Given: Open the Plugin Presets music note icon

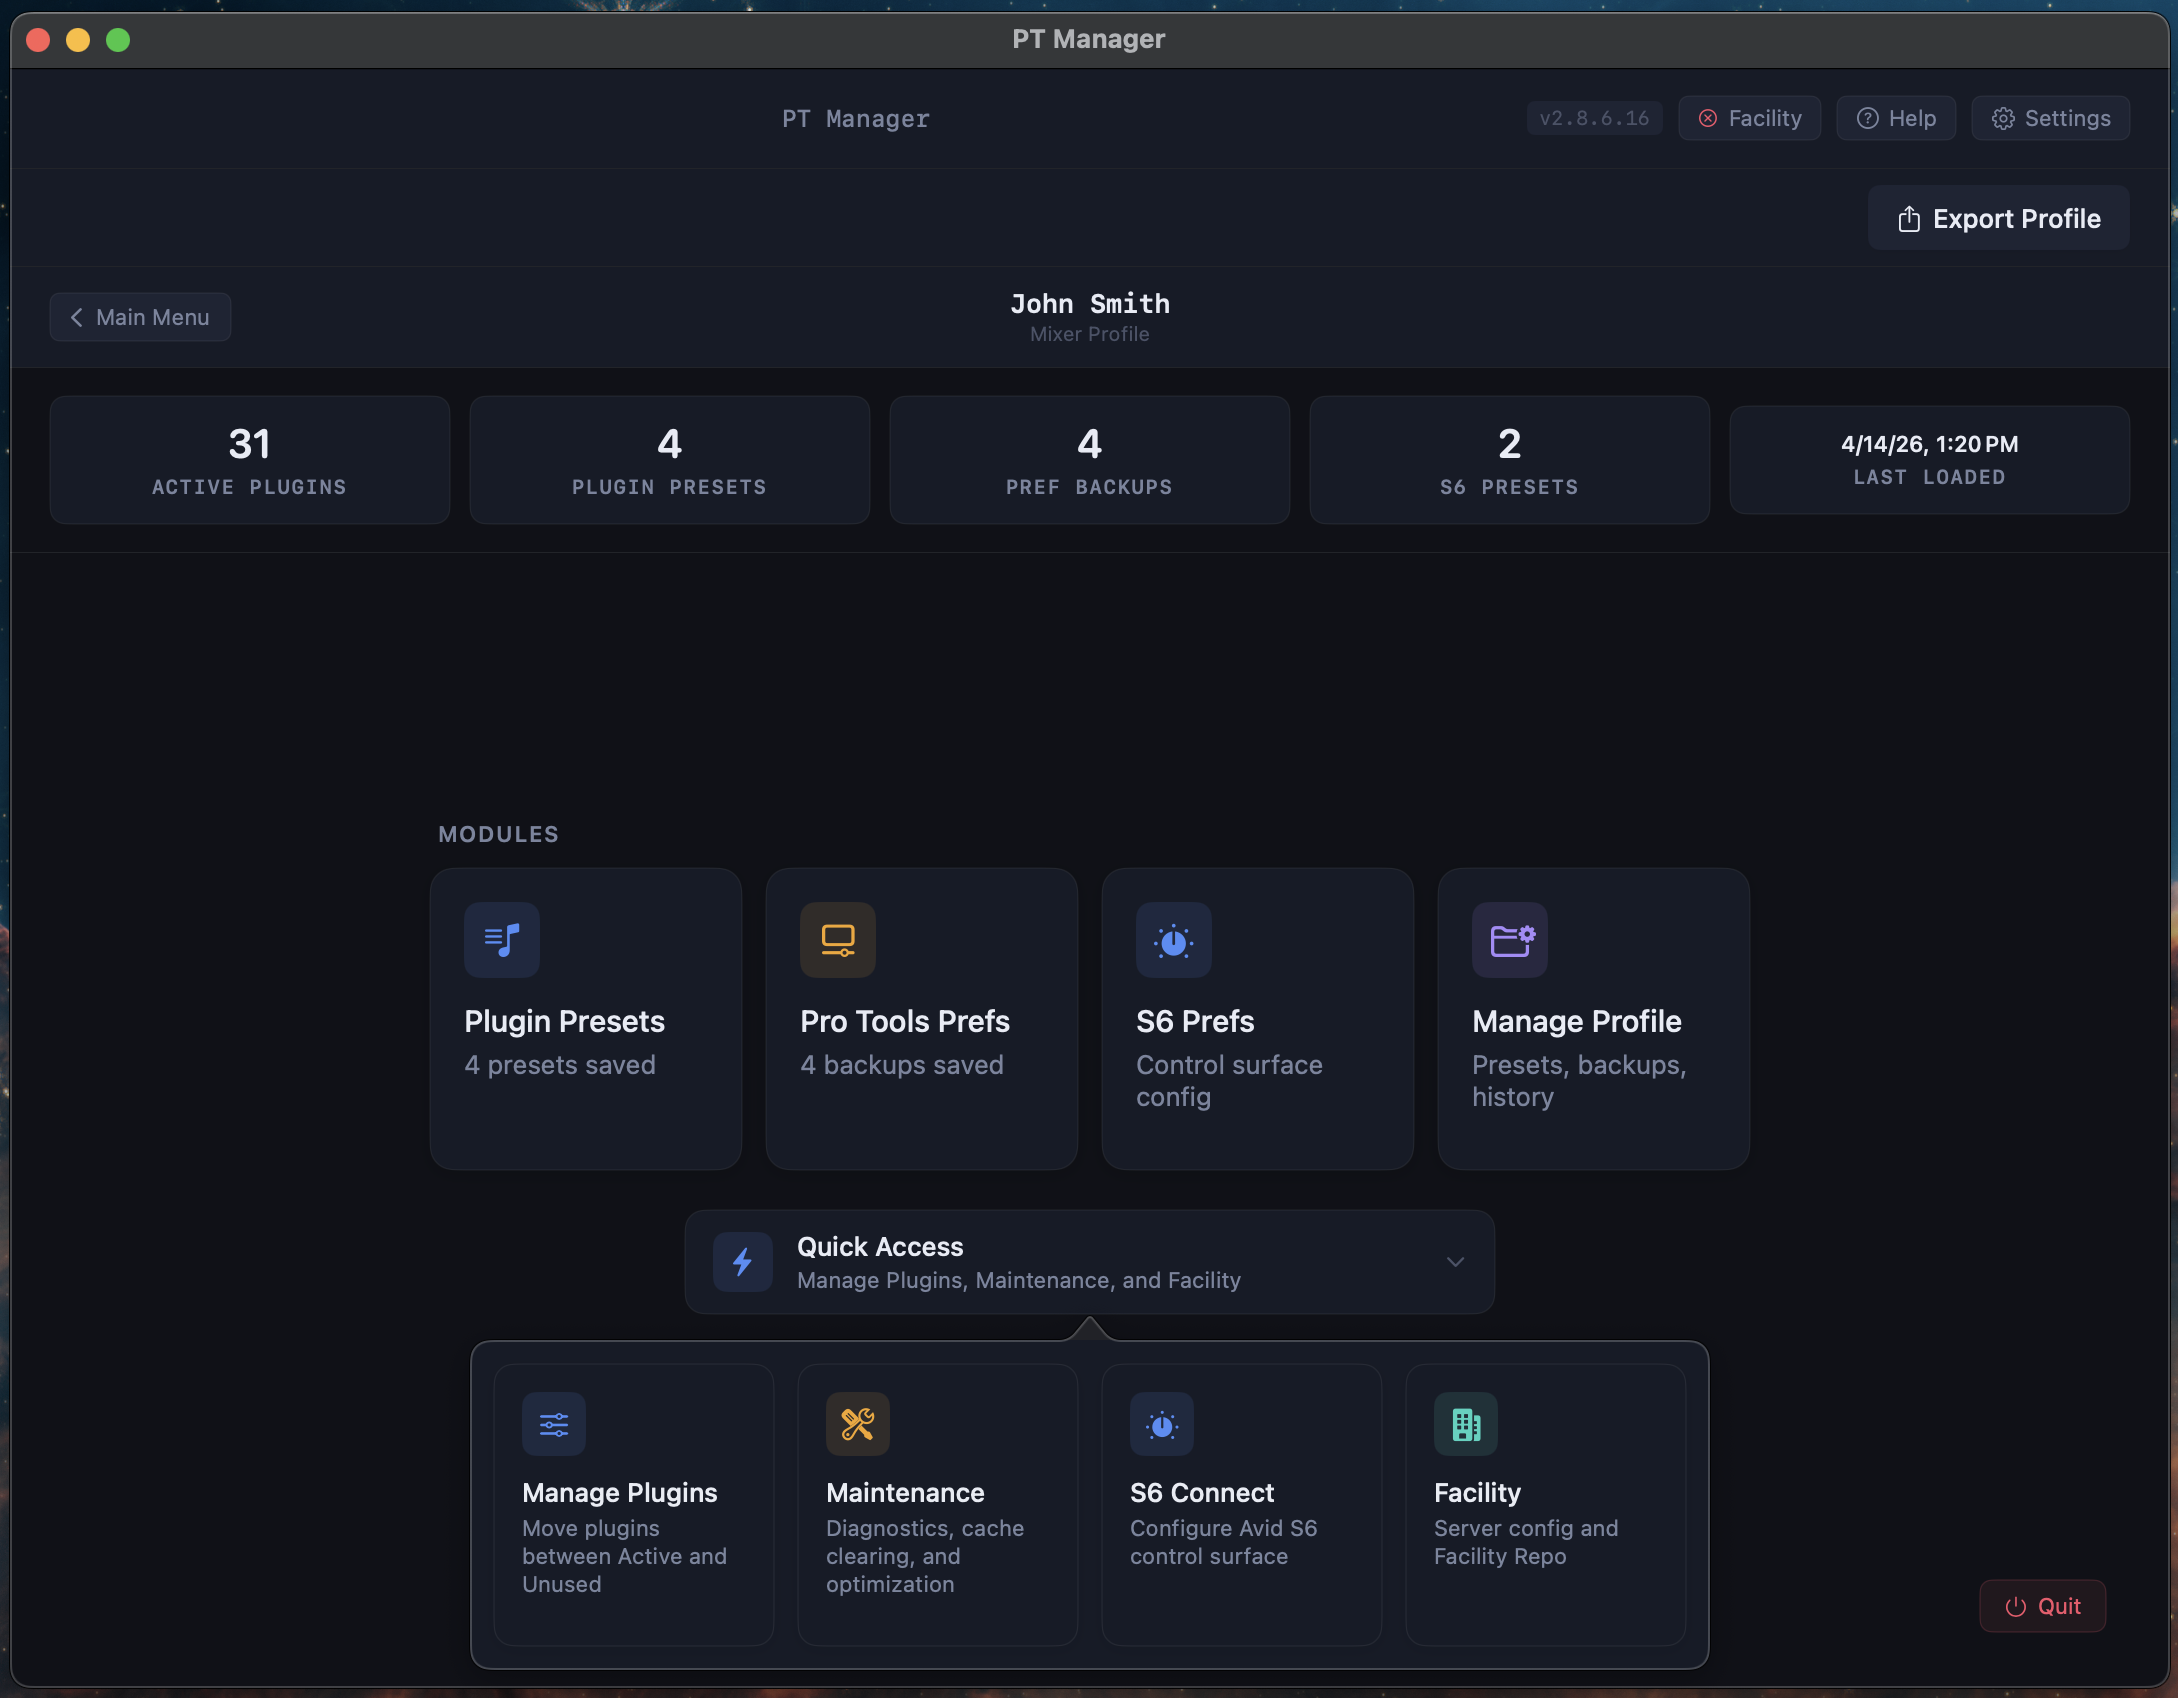Looking at the screenshot, I should (502, 940).
